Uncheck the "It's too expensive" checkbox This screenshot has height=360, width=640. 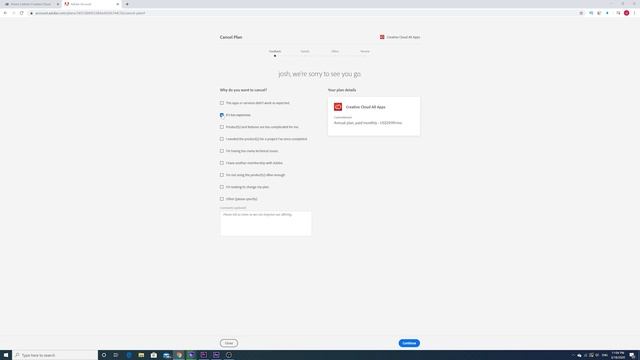point(222,115)
